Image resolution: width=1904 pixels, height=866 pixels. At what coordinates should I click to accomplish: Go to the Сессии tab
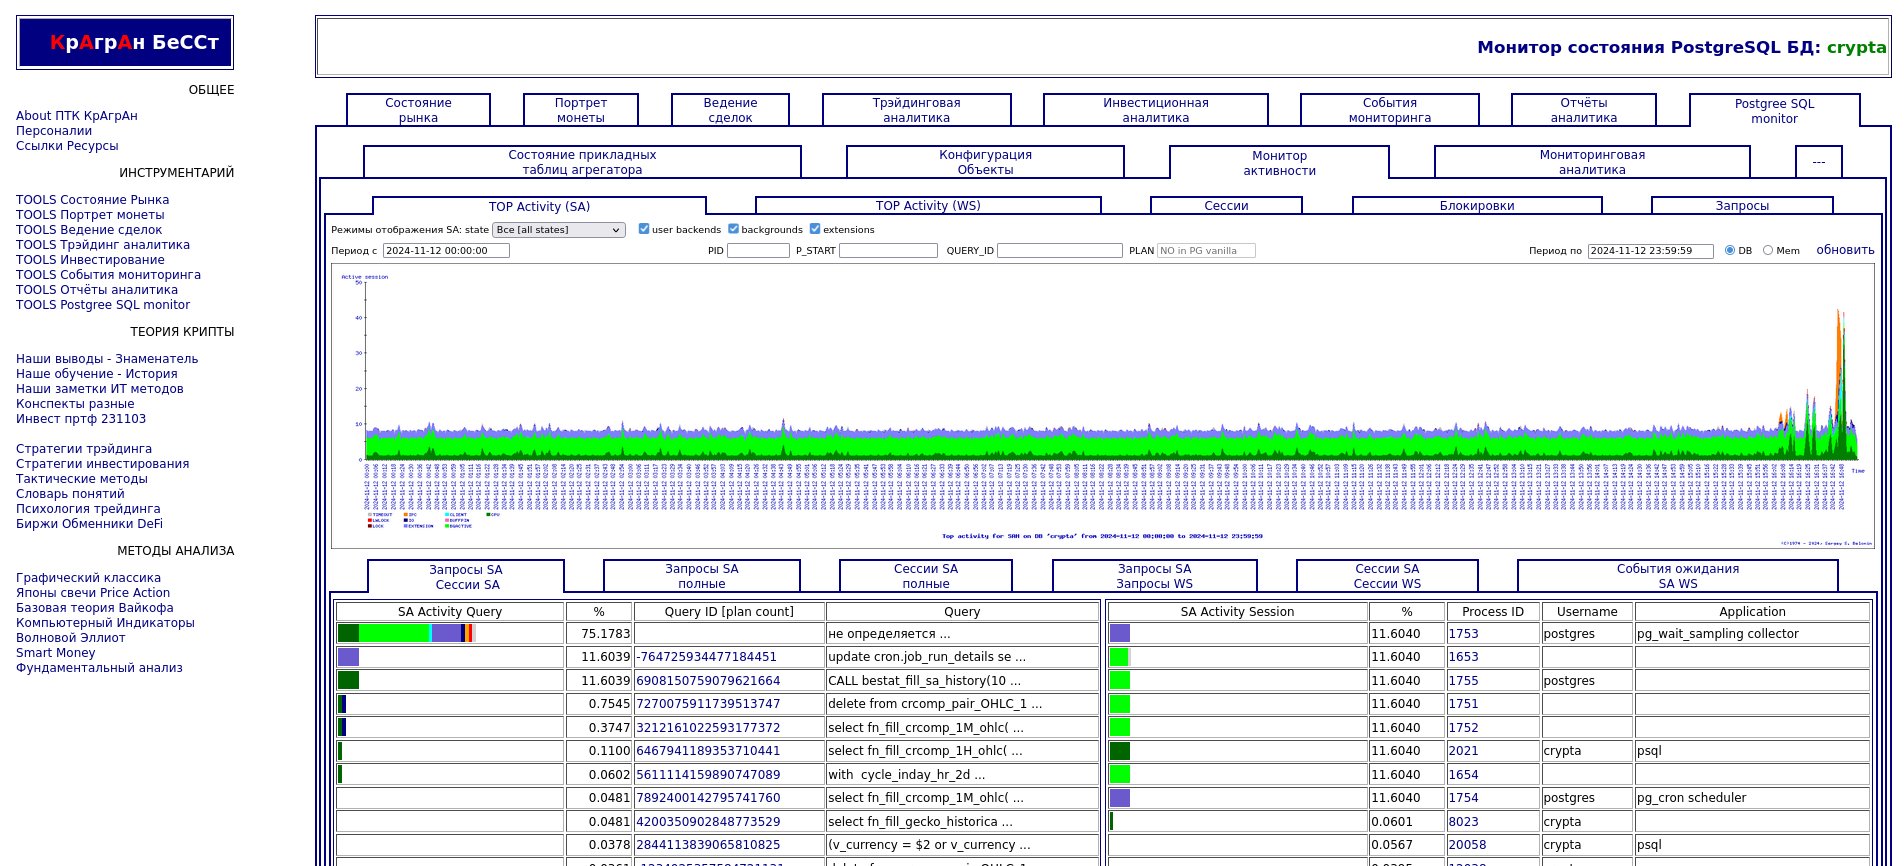pyautogui.click(x=1225, y=206)
